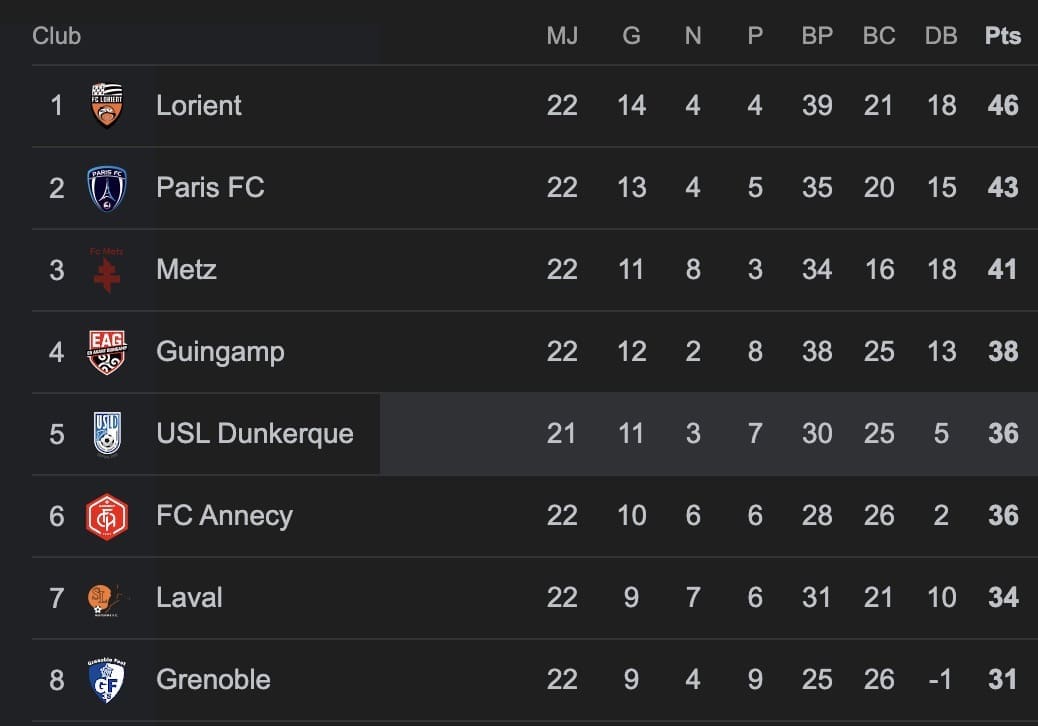Click the EAG Guingamp crest
Viewport: 1038px width, 726px height.
pos(107,352)
